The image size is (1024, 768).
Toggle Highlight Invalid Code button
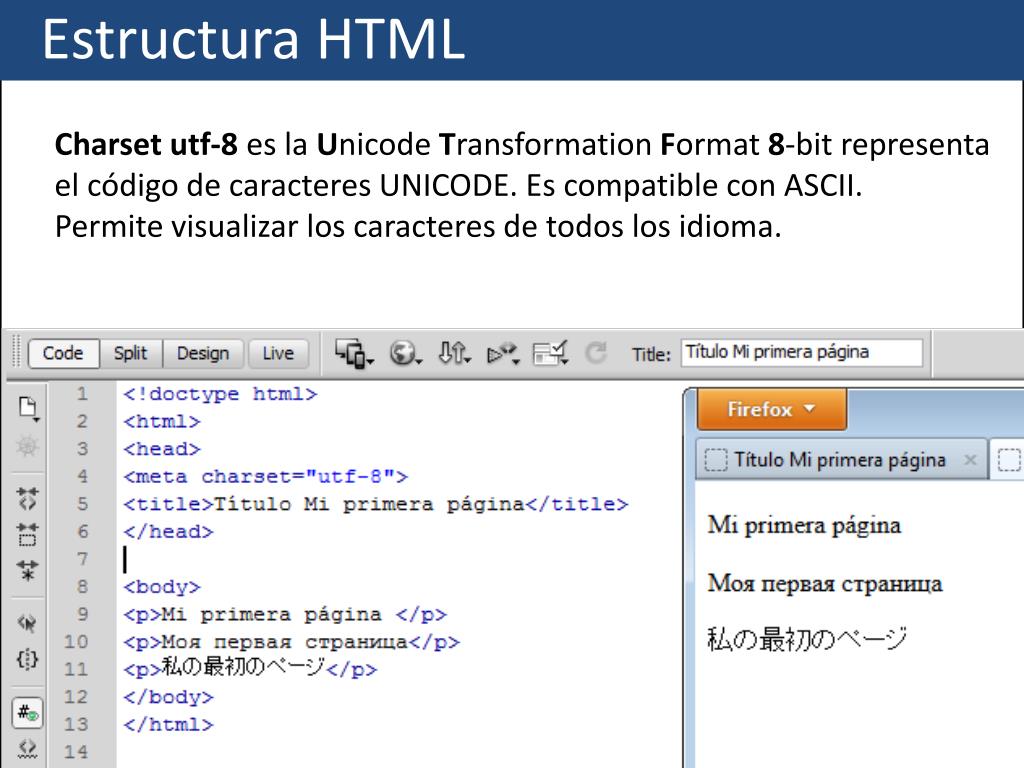tap(28, 748)
